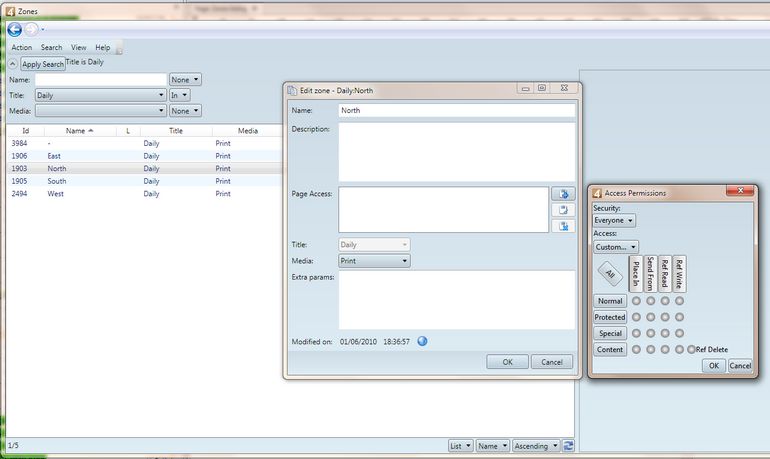Open the Title operator In dropdown

tap(179, 95)
